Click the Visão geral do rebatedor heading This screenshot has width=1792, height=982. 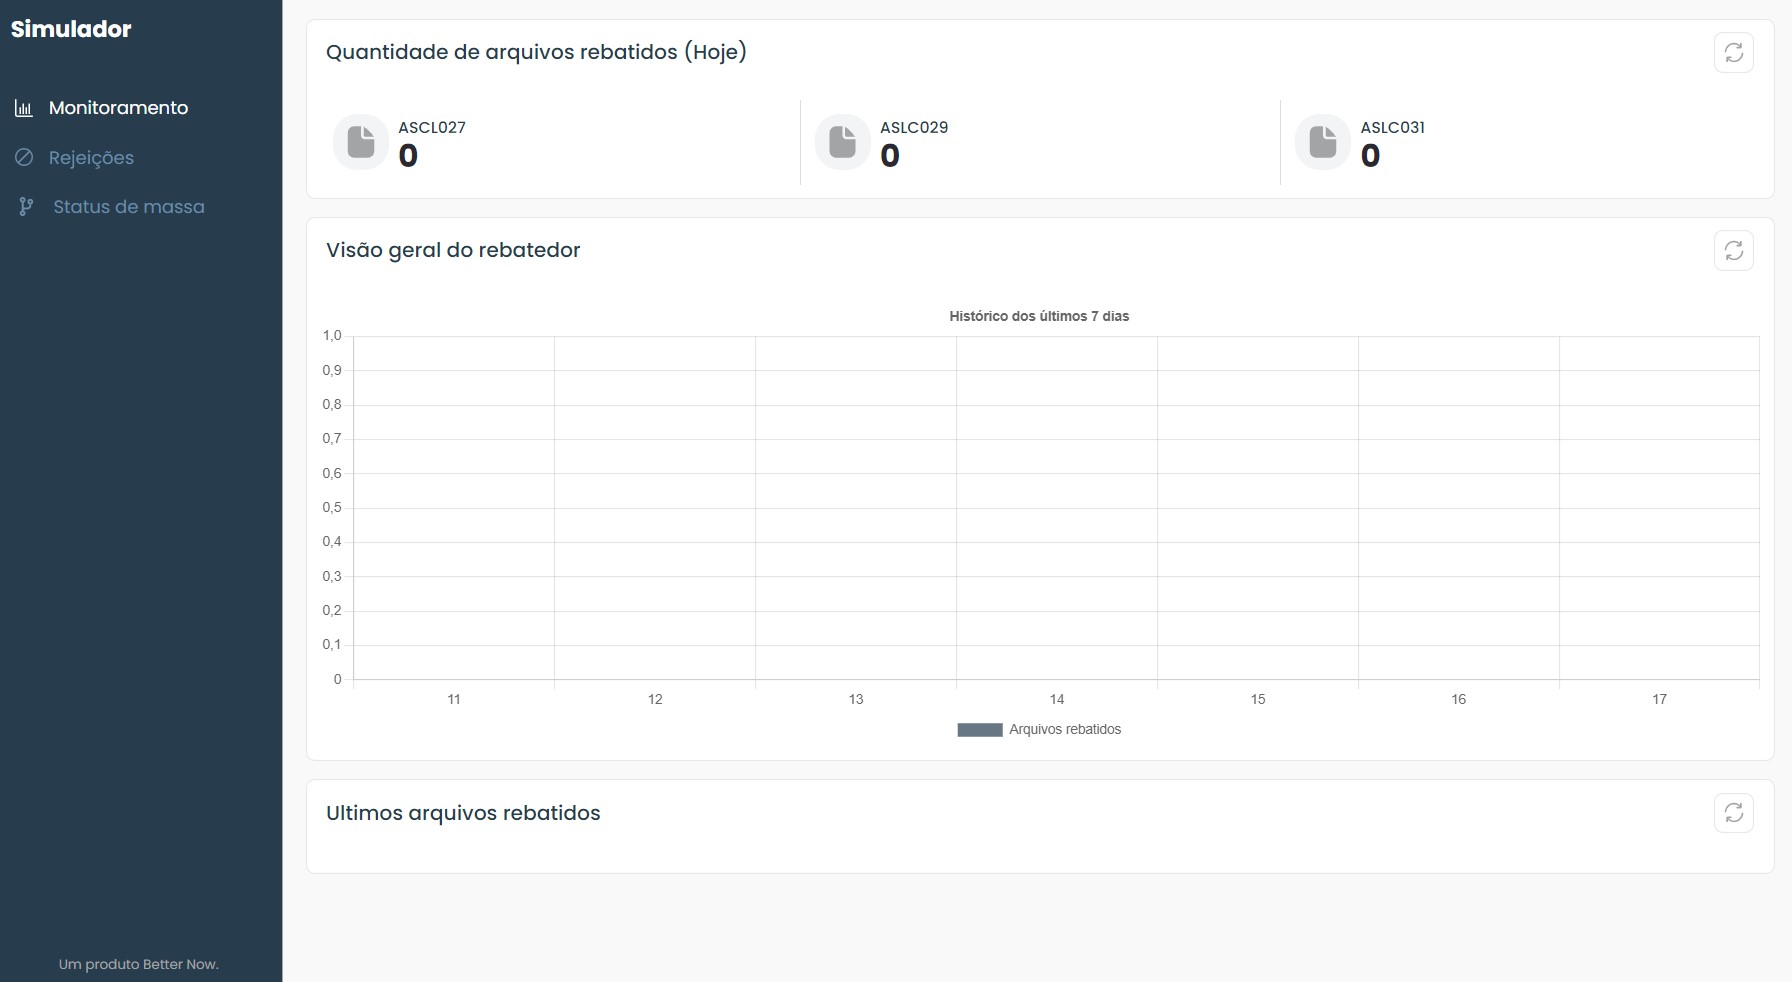pyautogui.click(x=453, y=250)
